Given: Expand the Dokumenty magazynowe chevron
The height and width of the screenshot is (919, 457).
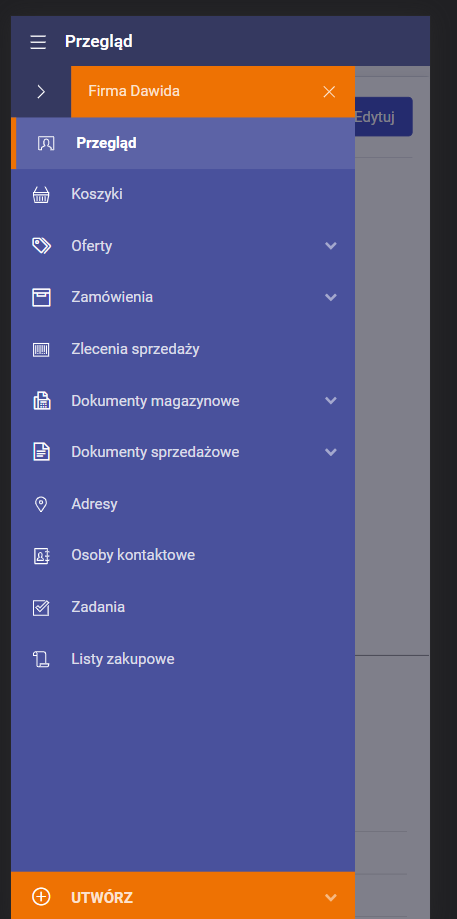Looking at the screenshot, I should [x=331, y=400].
